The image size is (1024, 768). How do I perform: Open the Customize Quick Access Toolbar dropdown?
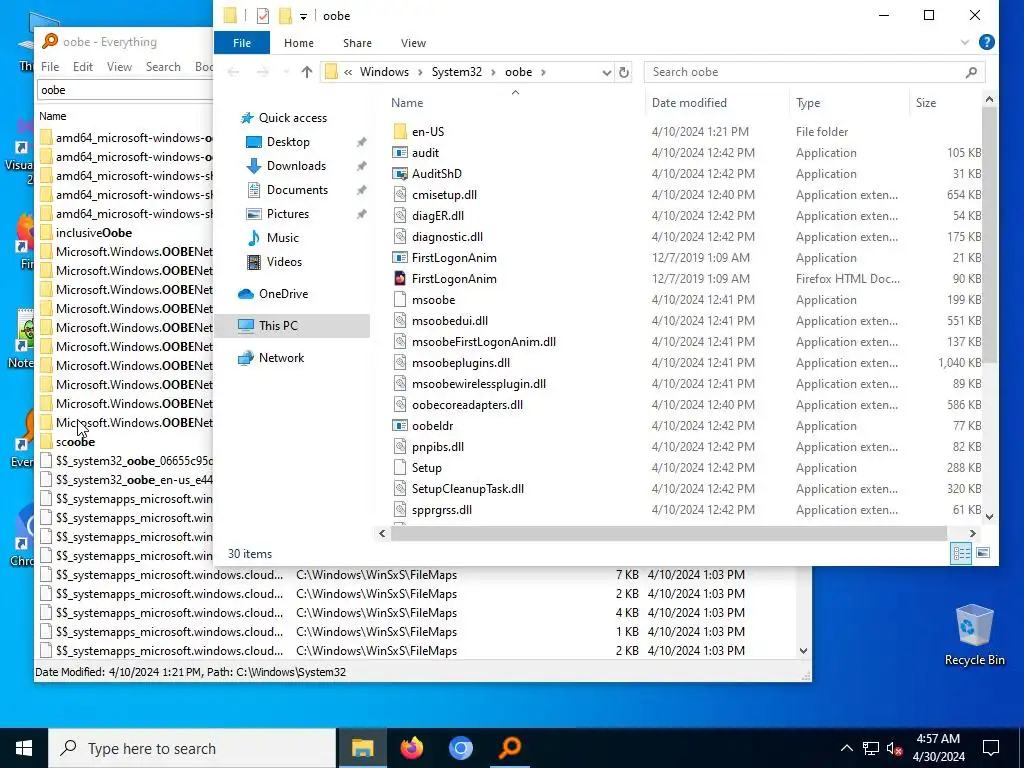tap(303, 16)
